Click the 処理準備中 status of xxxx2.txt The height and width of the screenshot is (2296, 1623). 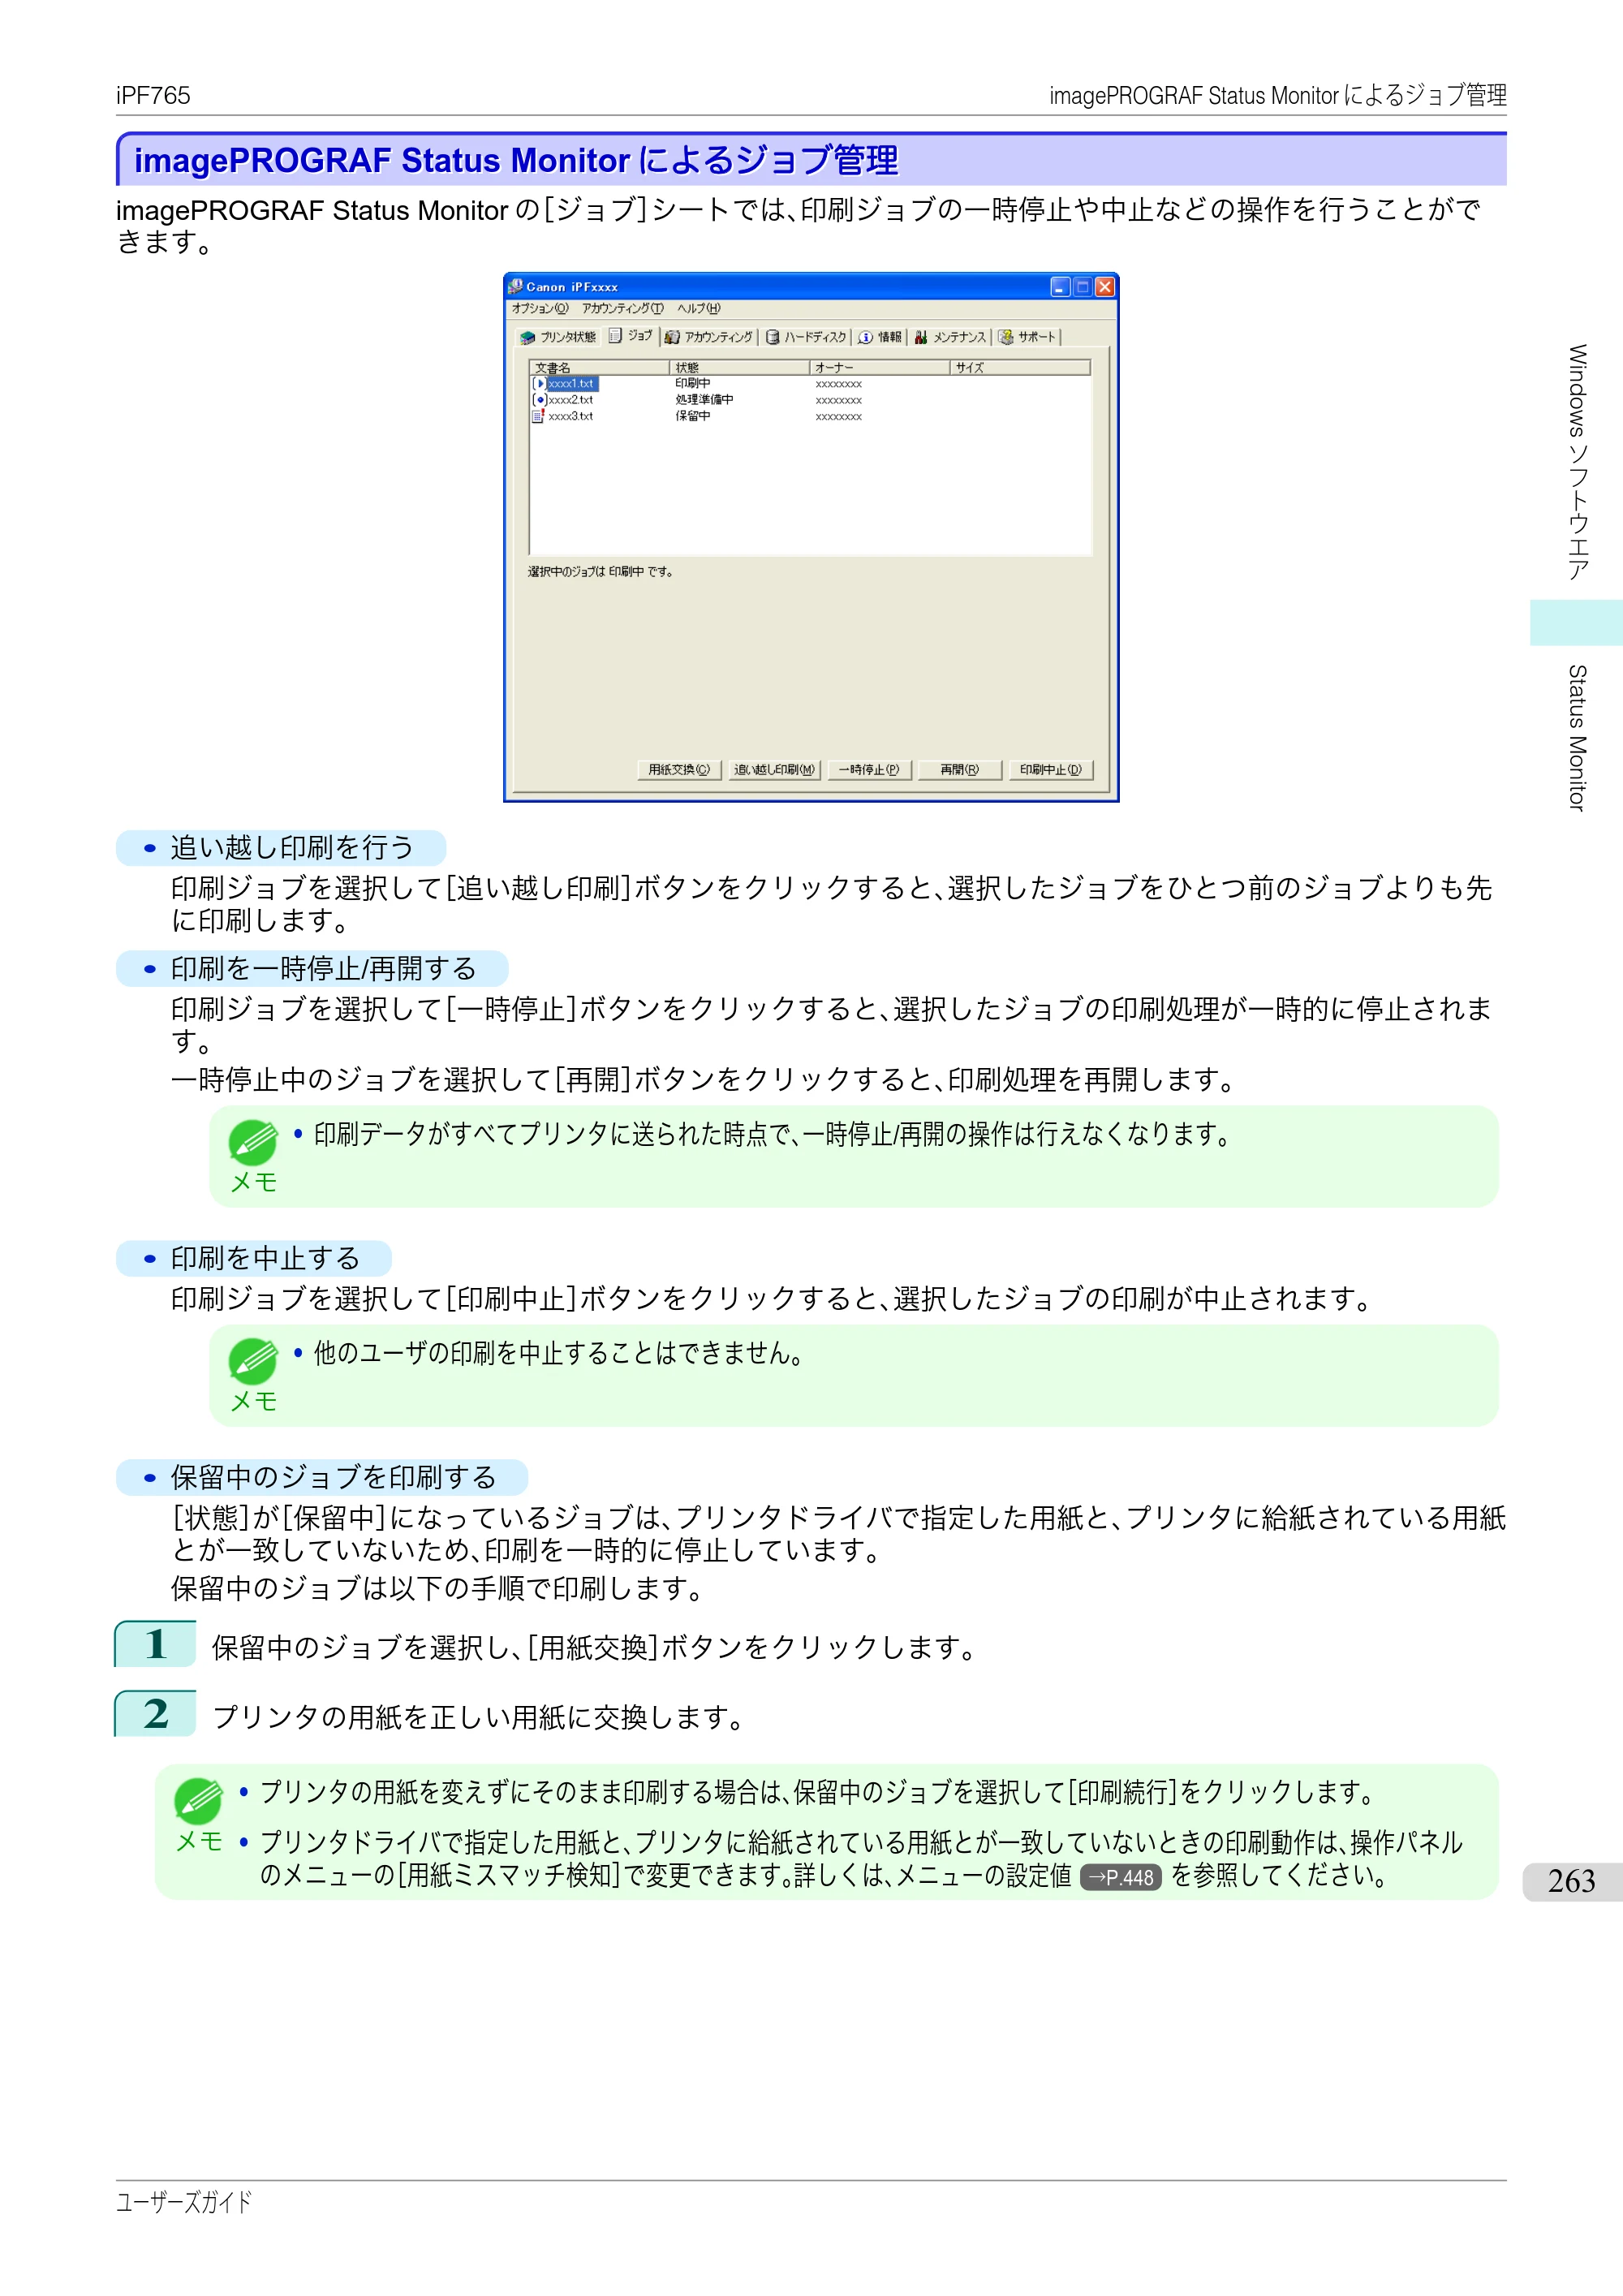point(704,400)
